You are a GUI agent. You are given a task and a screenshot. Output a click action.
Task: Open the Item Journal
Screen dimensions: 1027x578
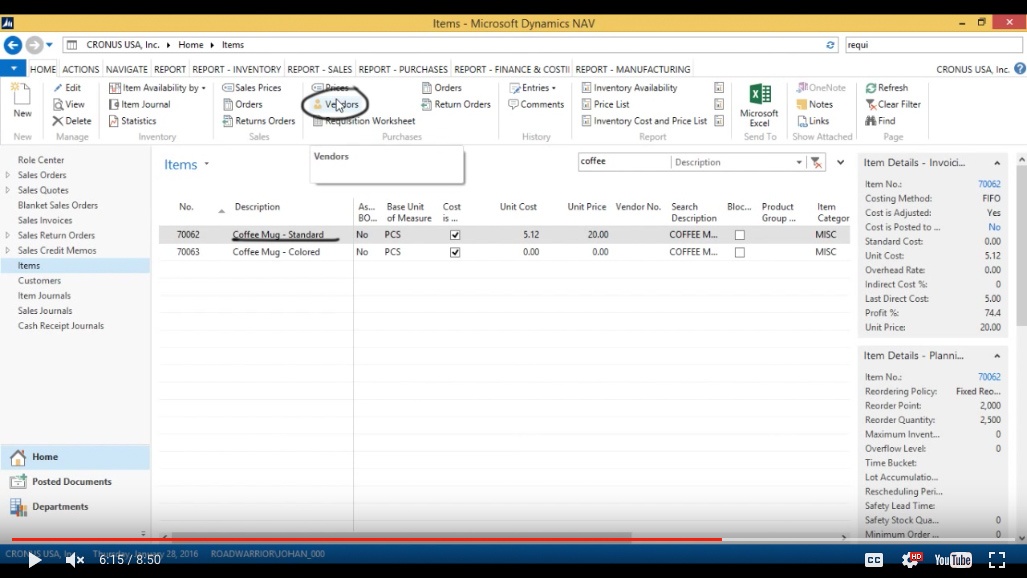click(x=140, y=104)
